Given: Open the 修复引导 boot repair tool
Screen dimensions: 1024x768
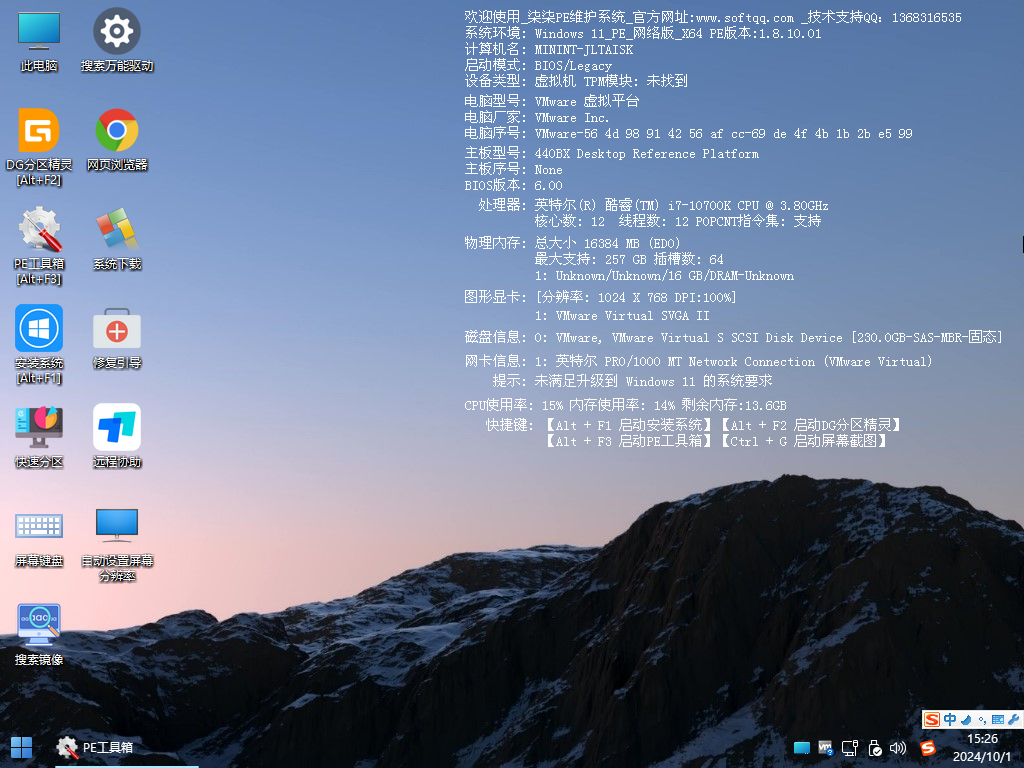Looking at the screenshot, I should pos(117,328).
